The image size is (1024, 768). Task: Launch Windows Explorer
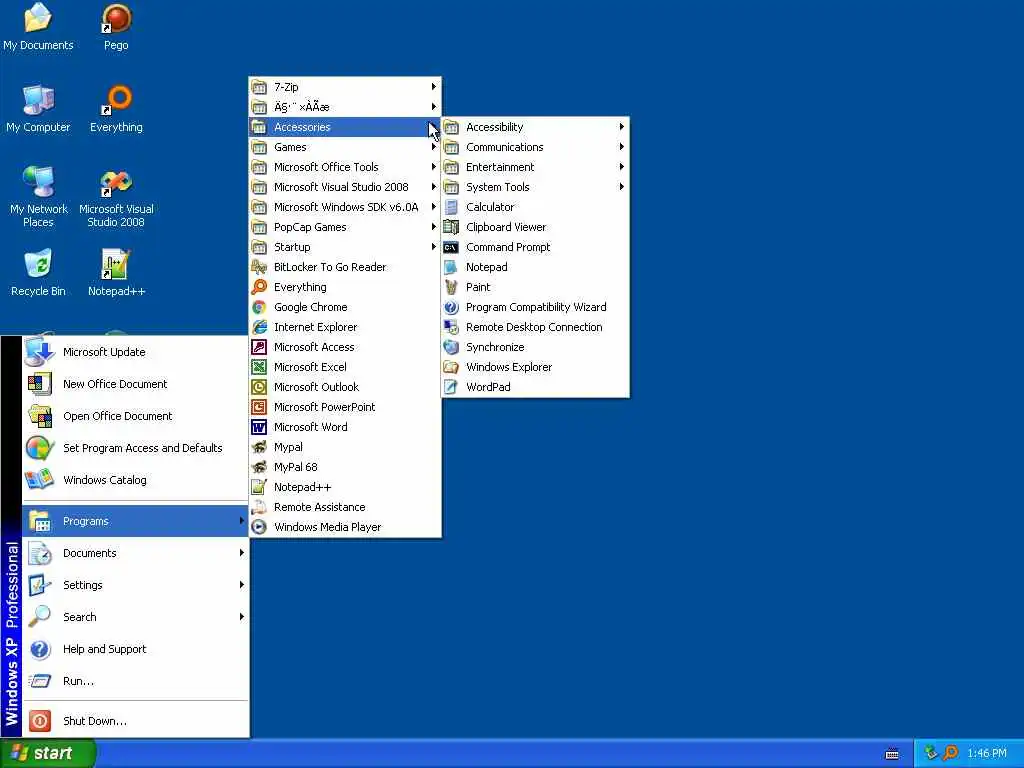536,367
